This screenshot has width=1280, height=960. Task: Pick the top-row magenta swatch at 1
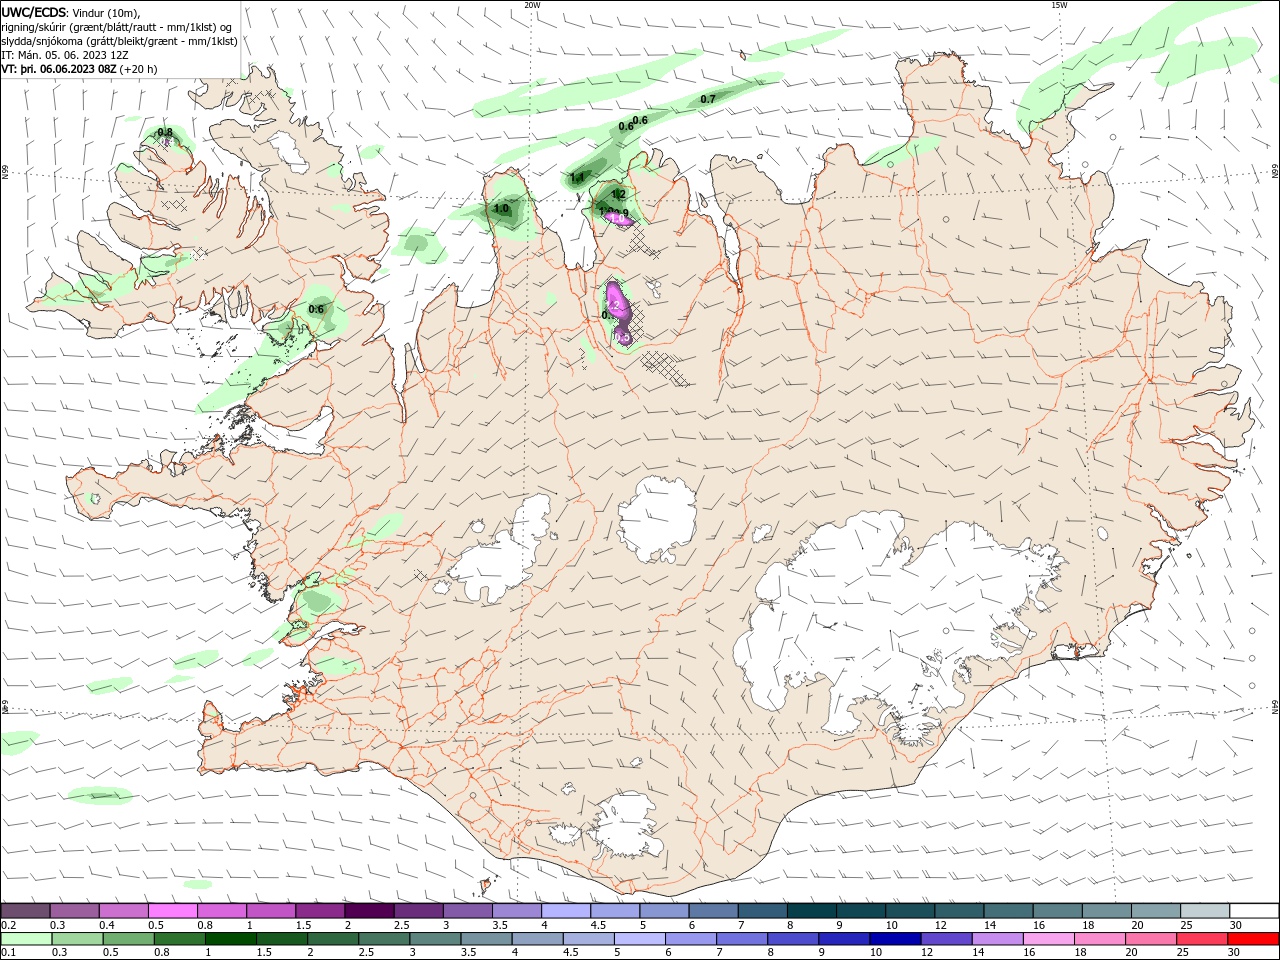pyautogui.click(x=271, y=911)
